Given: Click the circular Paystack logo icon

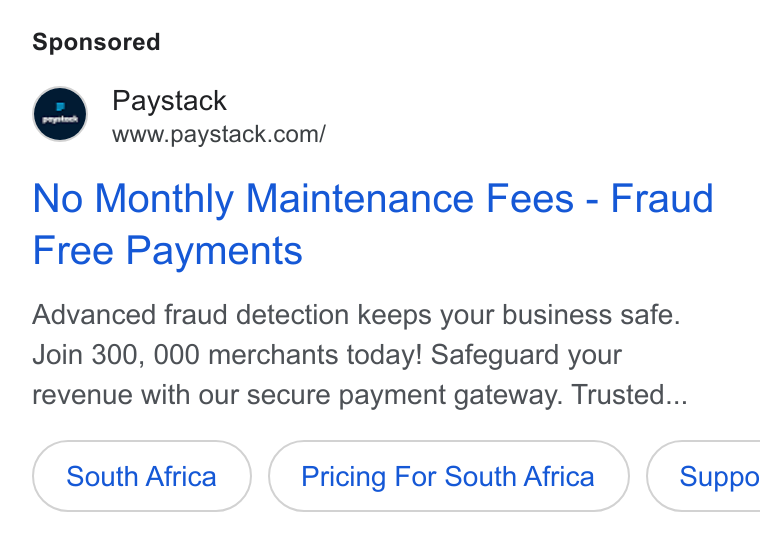Looking at the screenshot, I should point(60,114).
